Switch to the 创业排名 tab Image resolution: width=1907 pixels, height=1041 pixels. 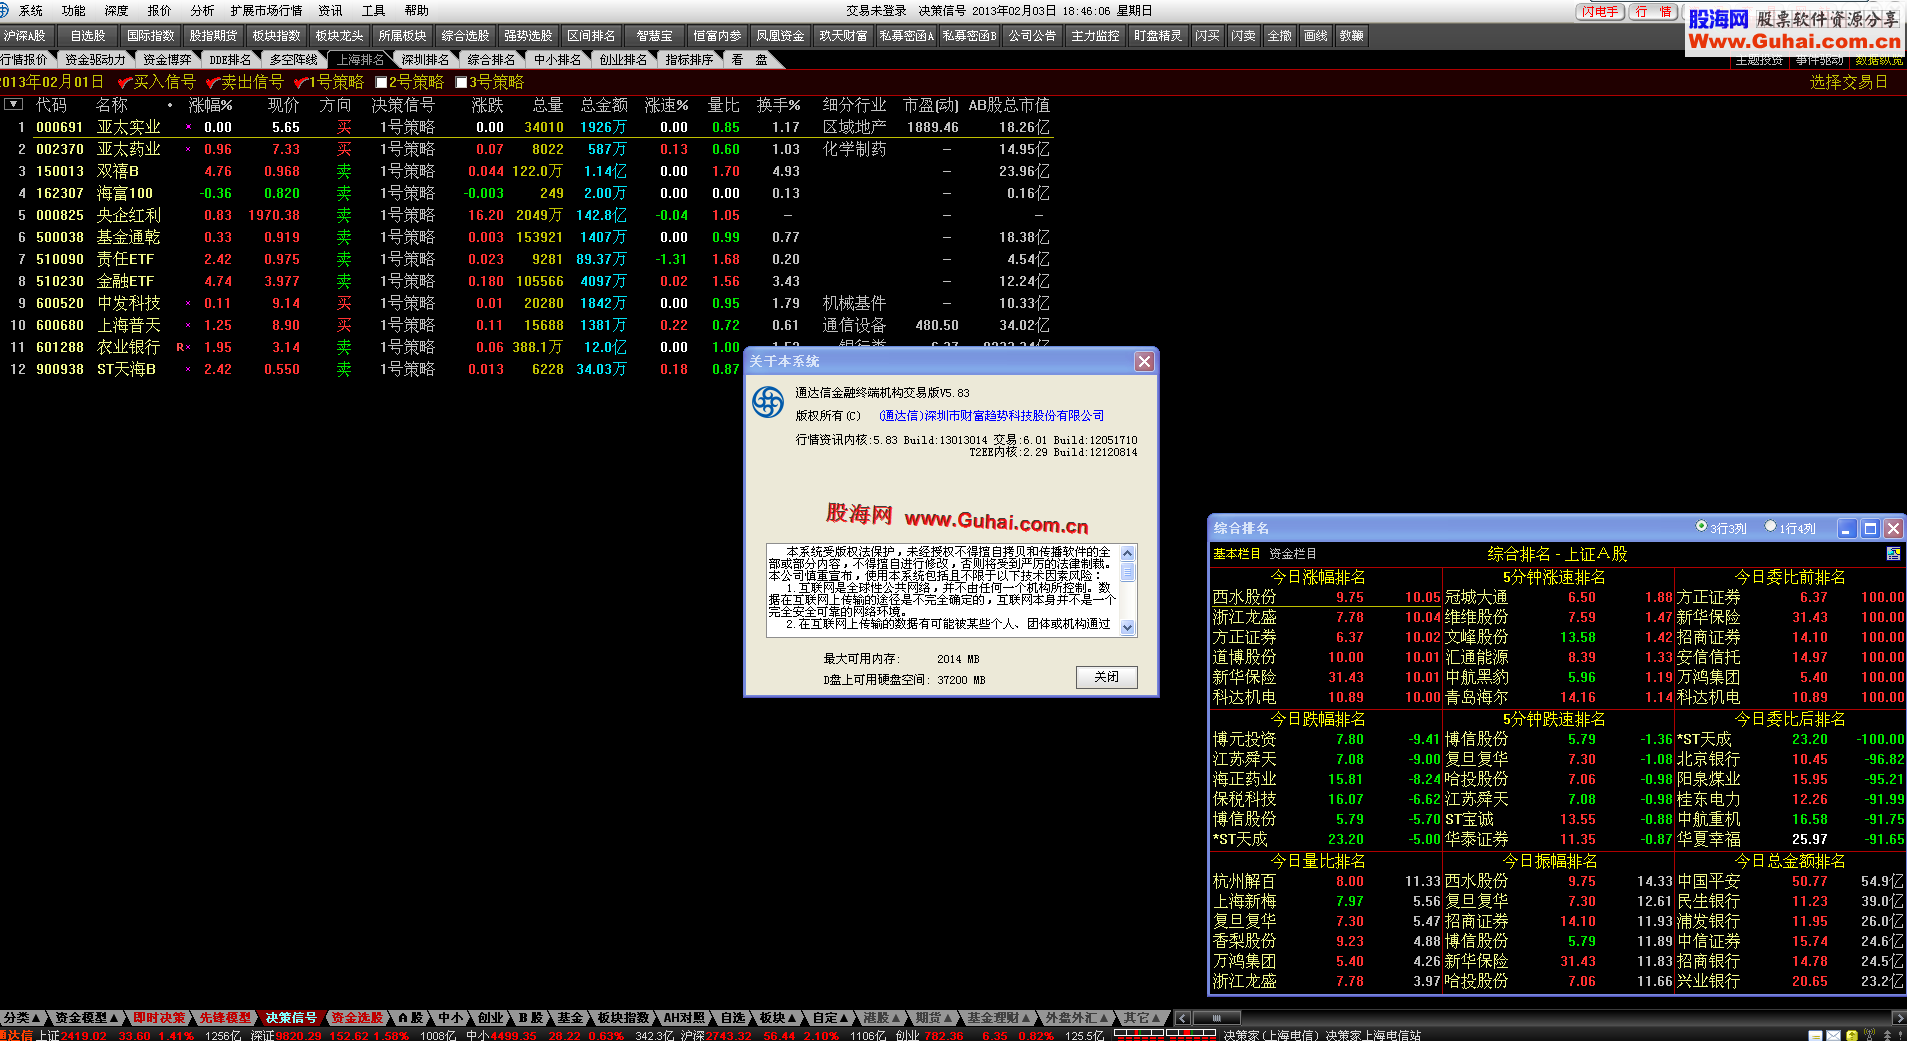pos(623,60)
